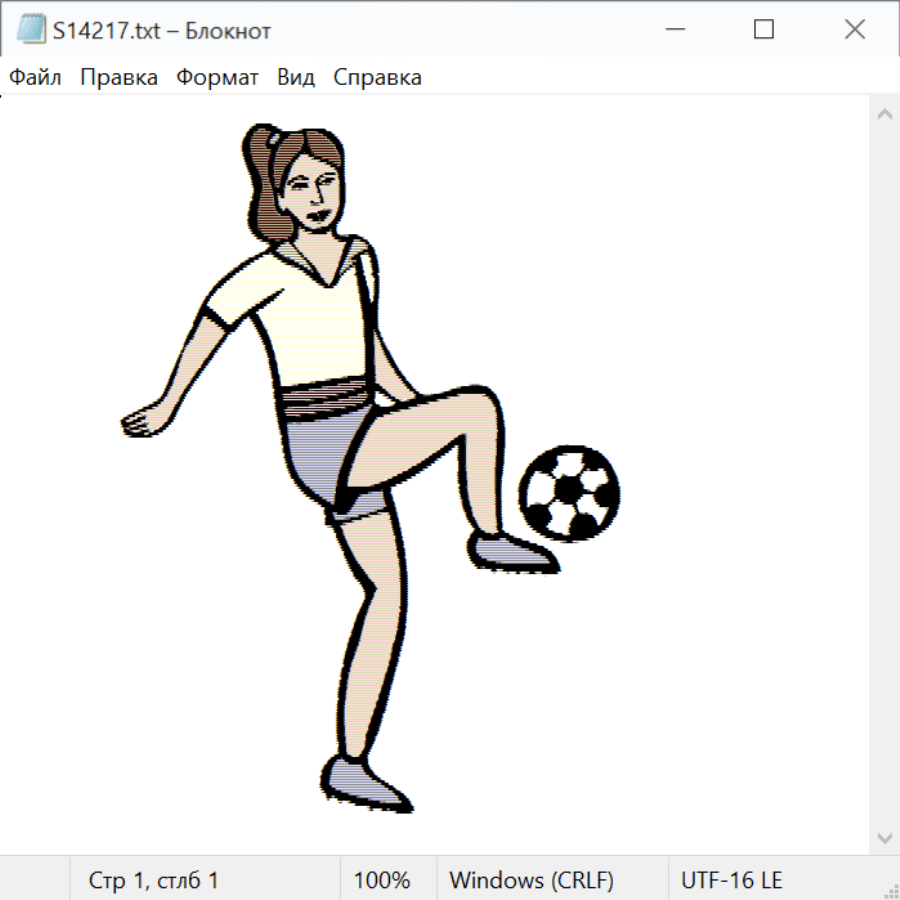
Task: Minimize the Блокнот window
Action: point(673,30)
